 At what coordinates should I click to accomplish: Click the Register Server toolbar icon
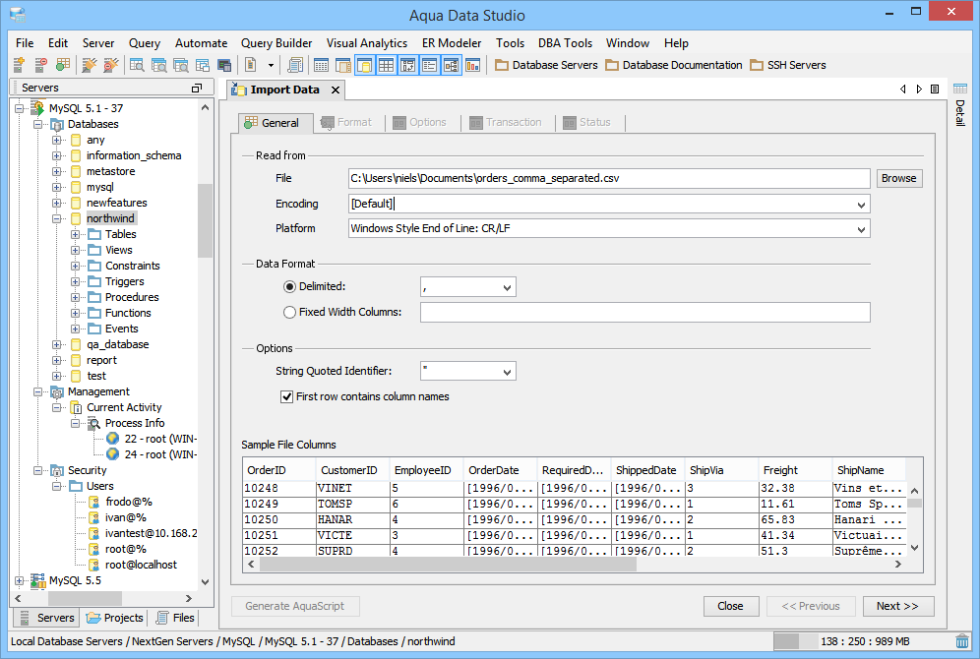18,66
